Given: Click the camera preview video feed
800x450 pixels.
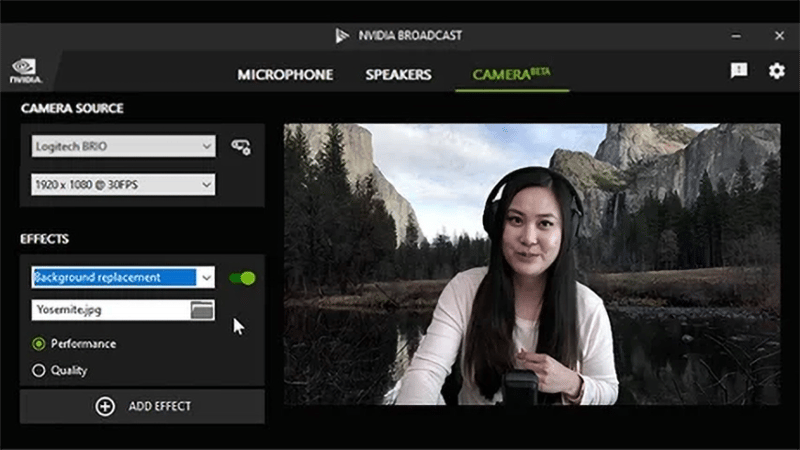Looking at the screenshot, I should tap(531, 264).
